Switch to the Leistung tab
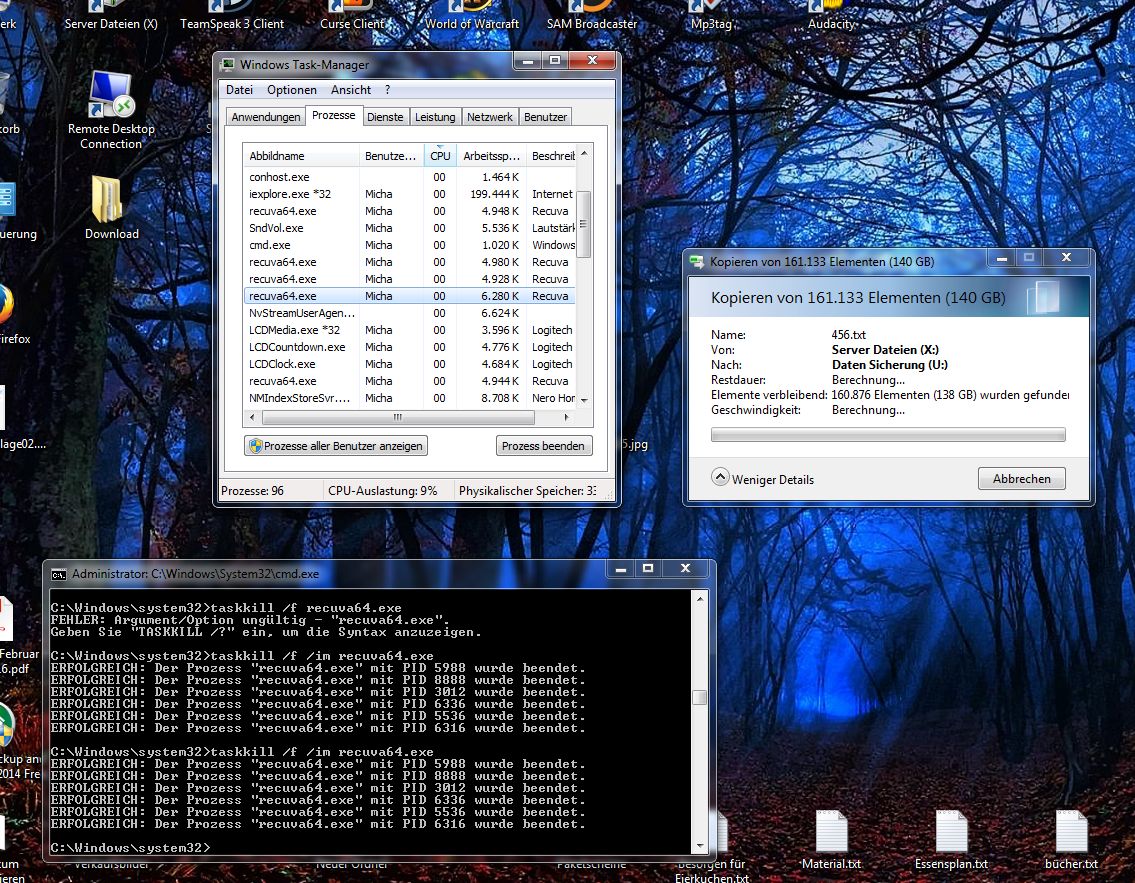The image size is (1135, 883). tap(435, 117)
